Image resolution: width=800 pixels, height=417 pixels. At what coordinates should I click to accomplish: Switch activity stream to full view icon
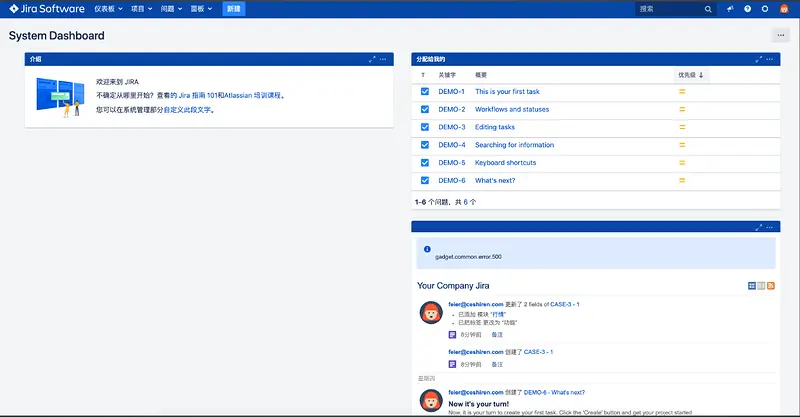coord(752,286)
